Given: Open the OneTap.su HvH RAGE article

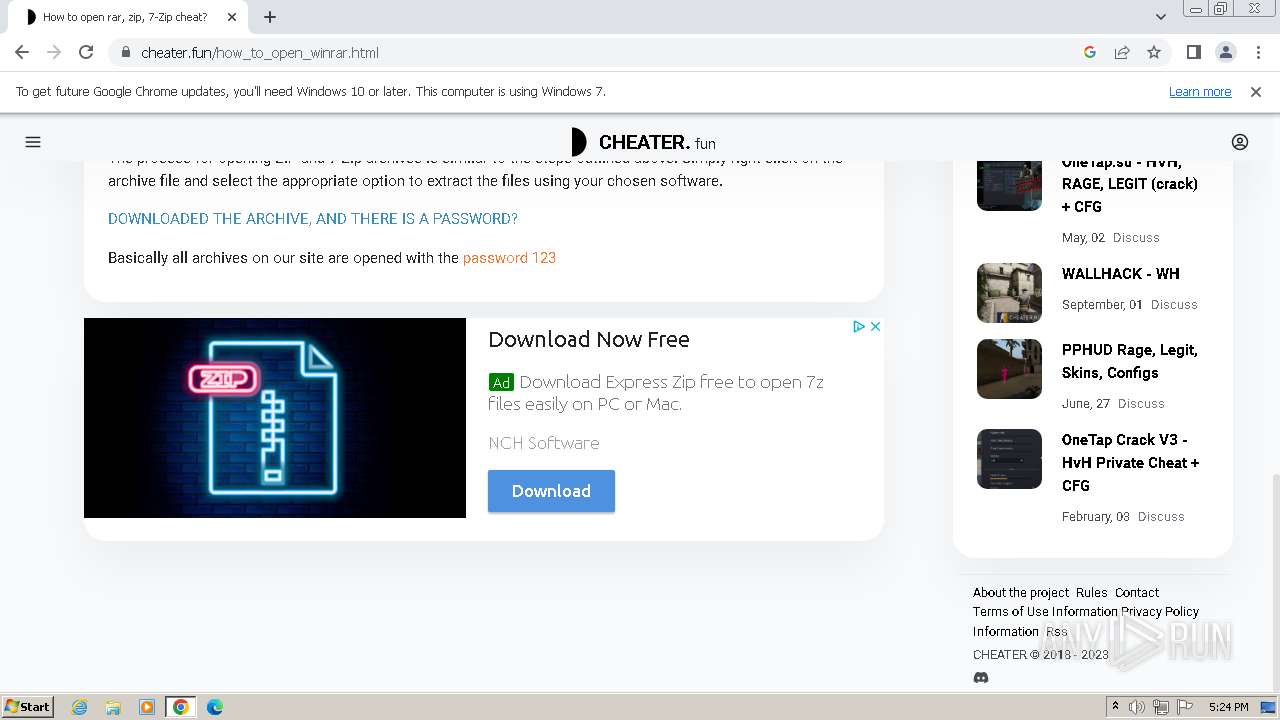Looking at the screenshot, I should [x=1130, y=184].
